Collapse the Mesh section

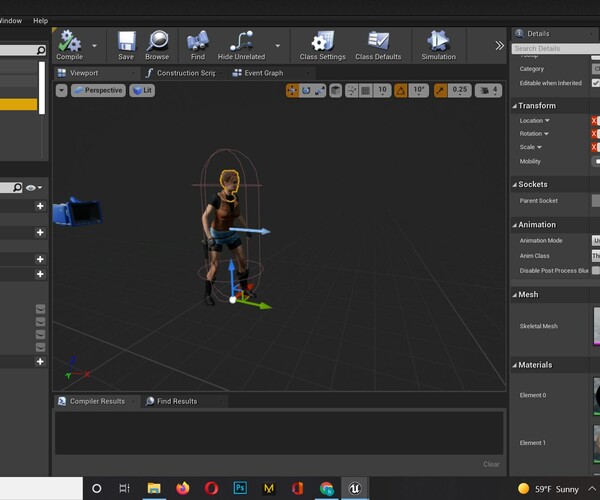tap(514, 295)
